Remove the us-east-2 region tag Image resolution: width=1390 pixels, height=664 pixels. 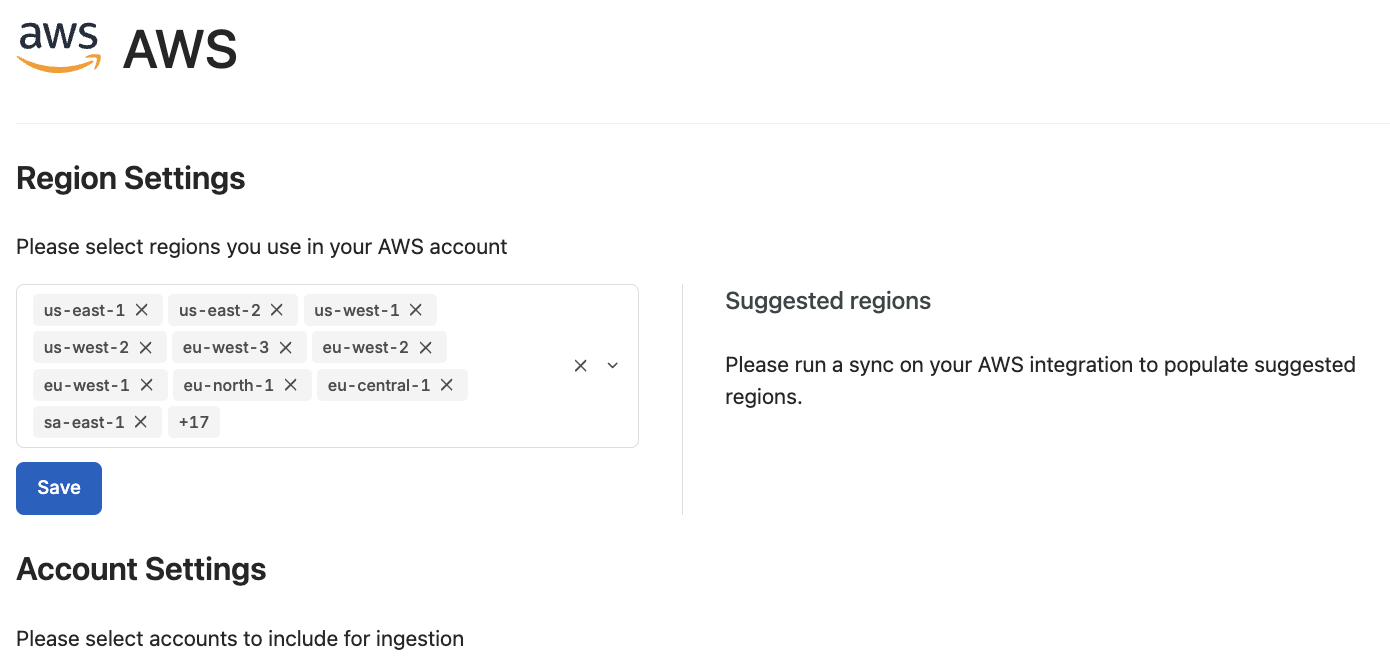(277, 310)
